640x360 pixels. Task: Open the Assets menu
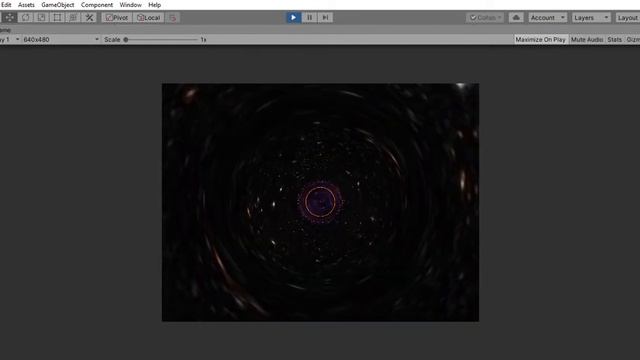26,5
